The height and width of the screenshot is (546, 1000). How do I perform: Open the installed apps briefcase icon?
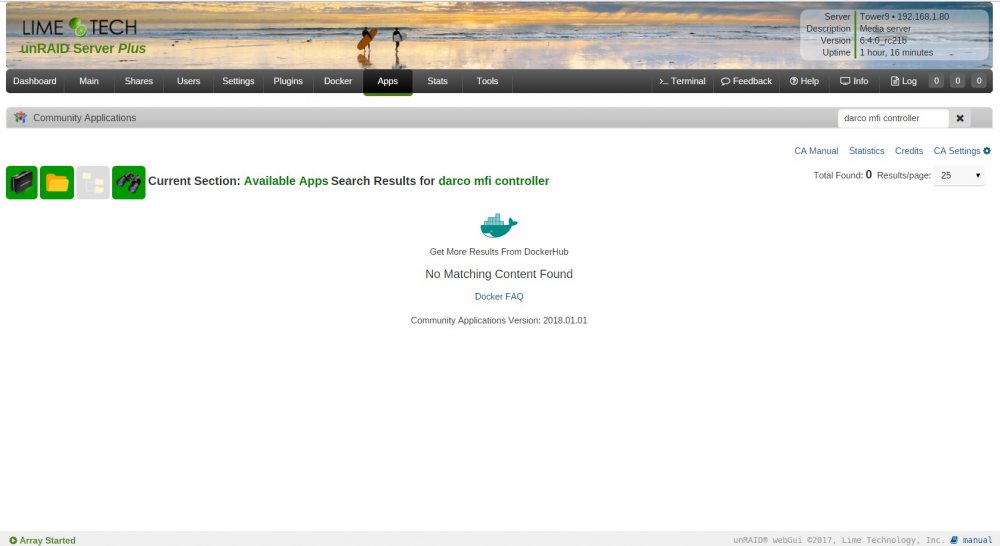pos(22,182)
